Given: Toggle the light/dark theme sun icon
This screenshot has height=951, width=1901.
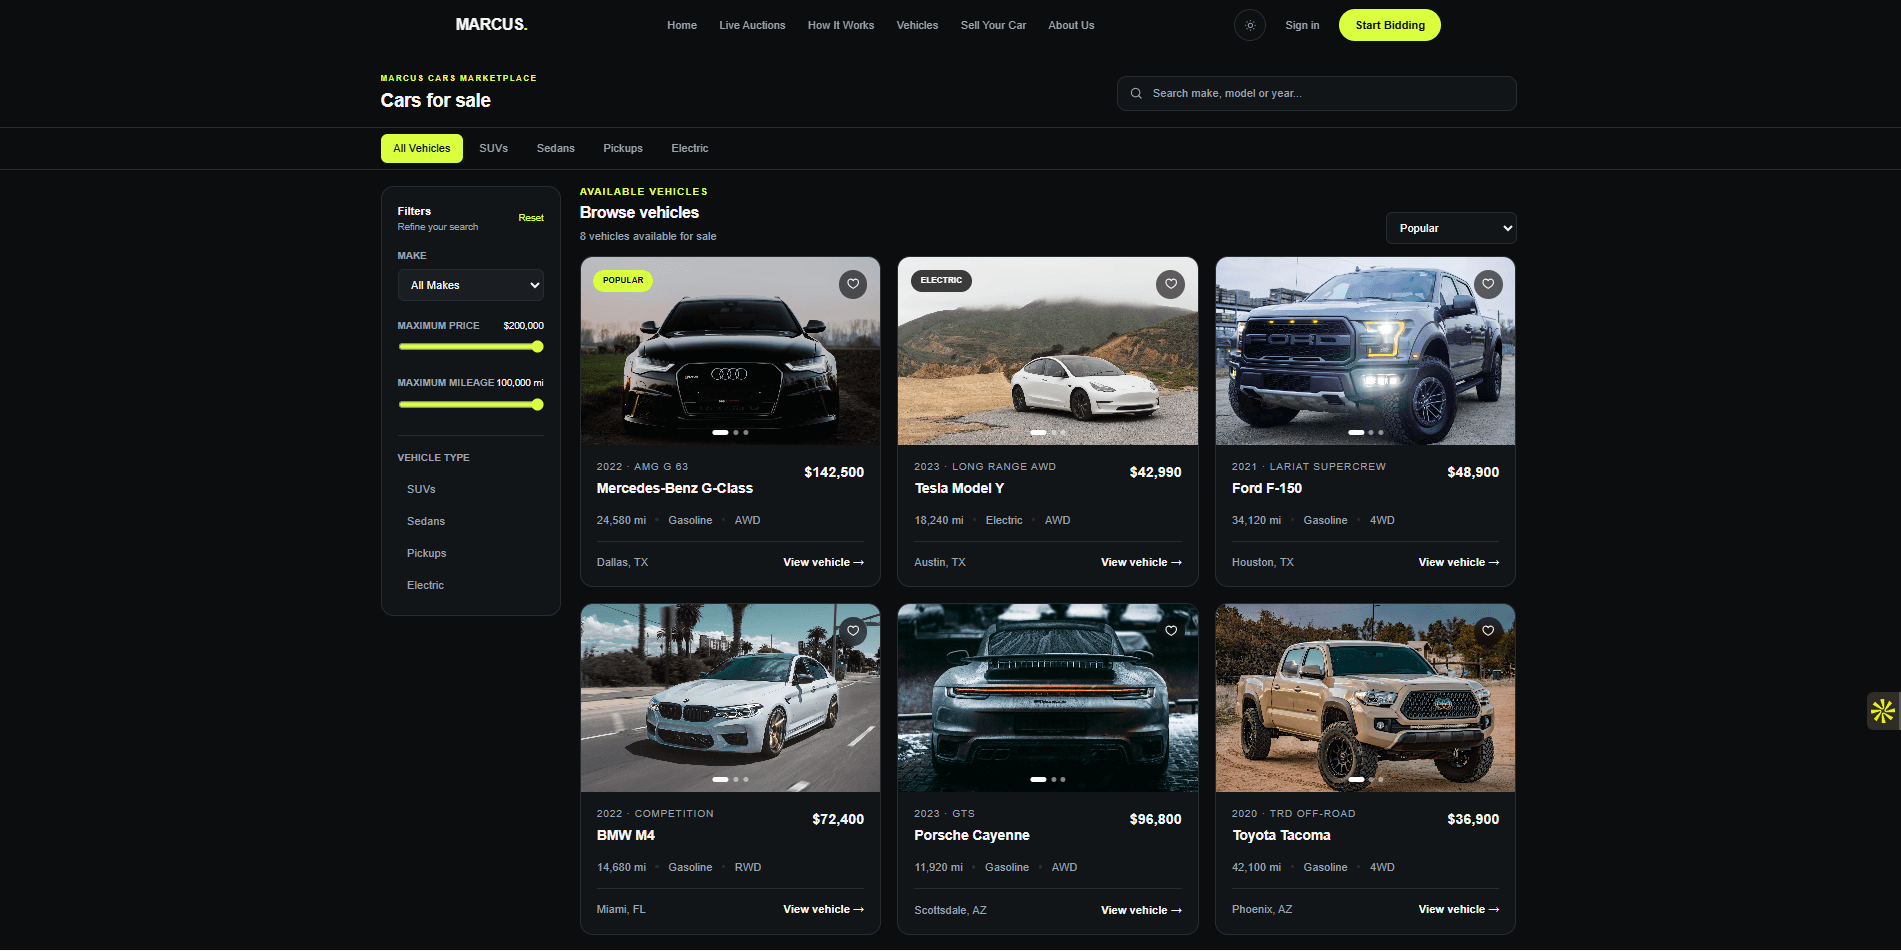Looking at the screenshot, I should click(x=1250, y=25).
